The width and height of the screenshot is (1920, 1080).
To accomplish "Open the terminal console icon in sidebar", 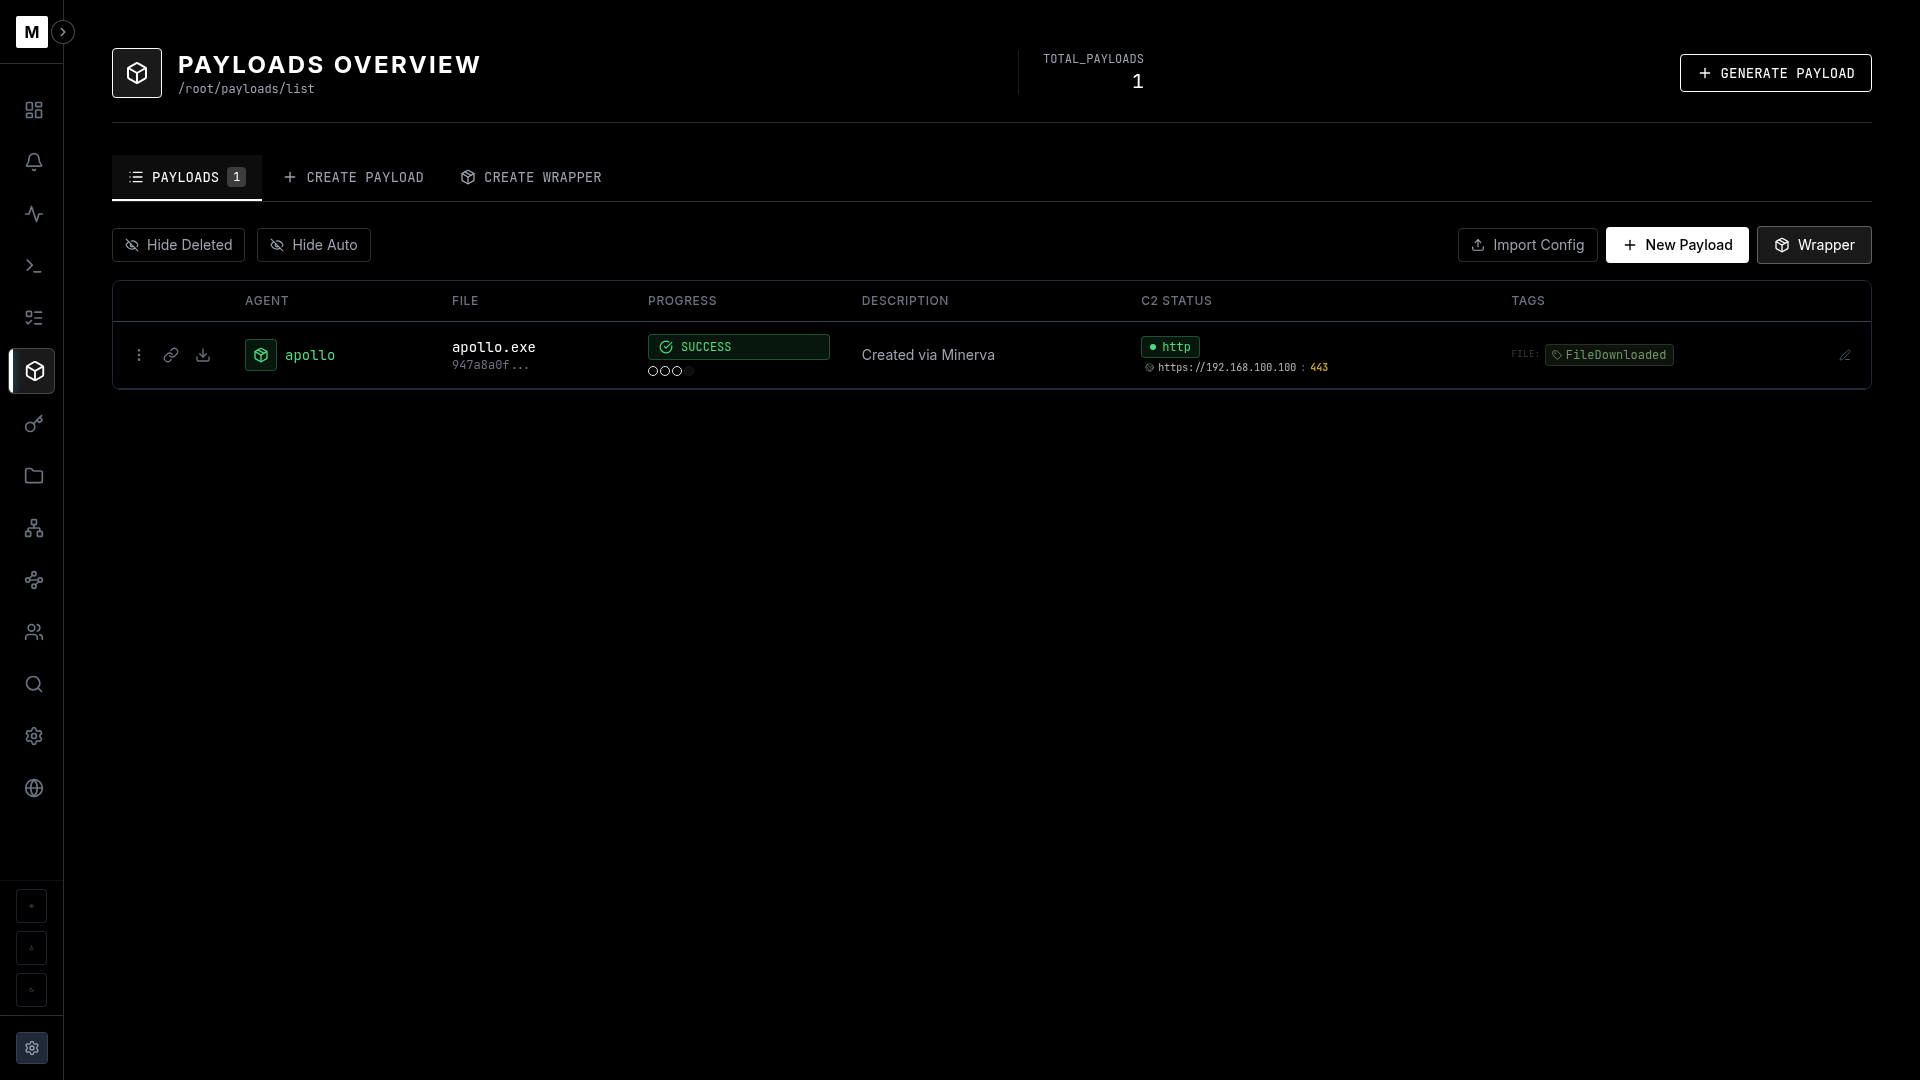I will point(33,266).
